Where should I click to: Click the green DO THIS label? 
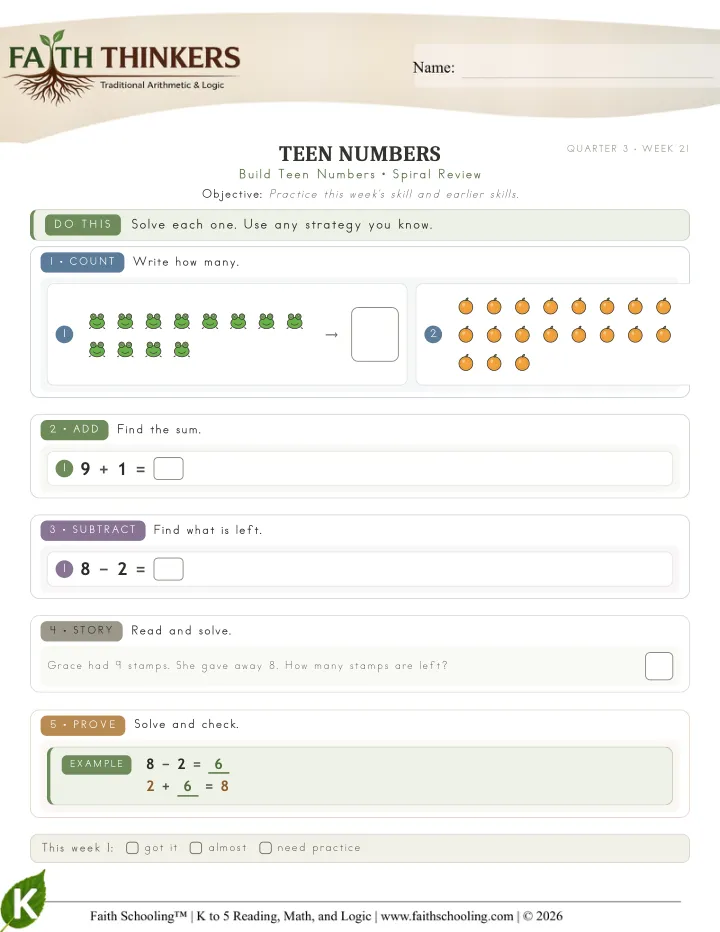click(83, 225)
